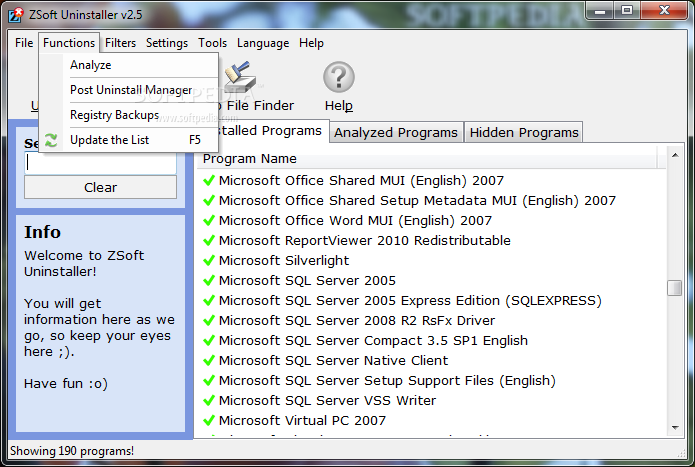Select Microsoft SQL Server Compact 3.5 SP1 English
Screen dimensions: 695x467
point(373,340)
